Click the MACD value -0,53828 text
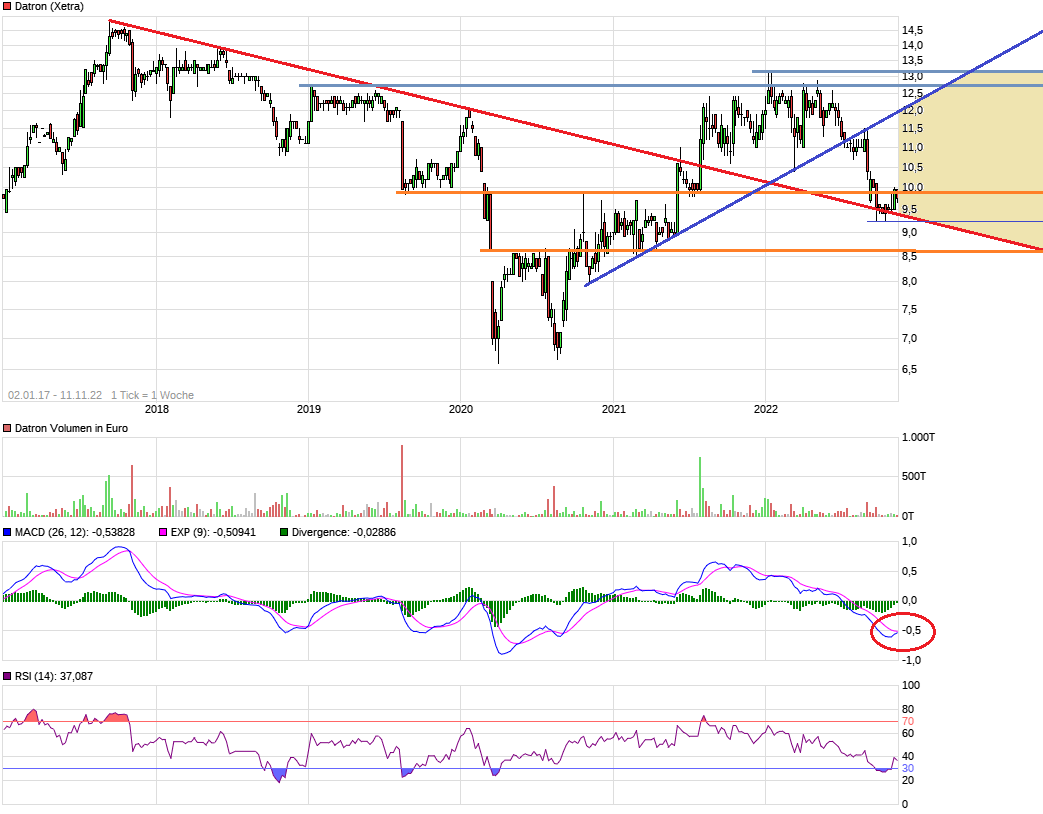1043x814 pixels. (x=107, y=532)
